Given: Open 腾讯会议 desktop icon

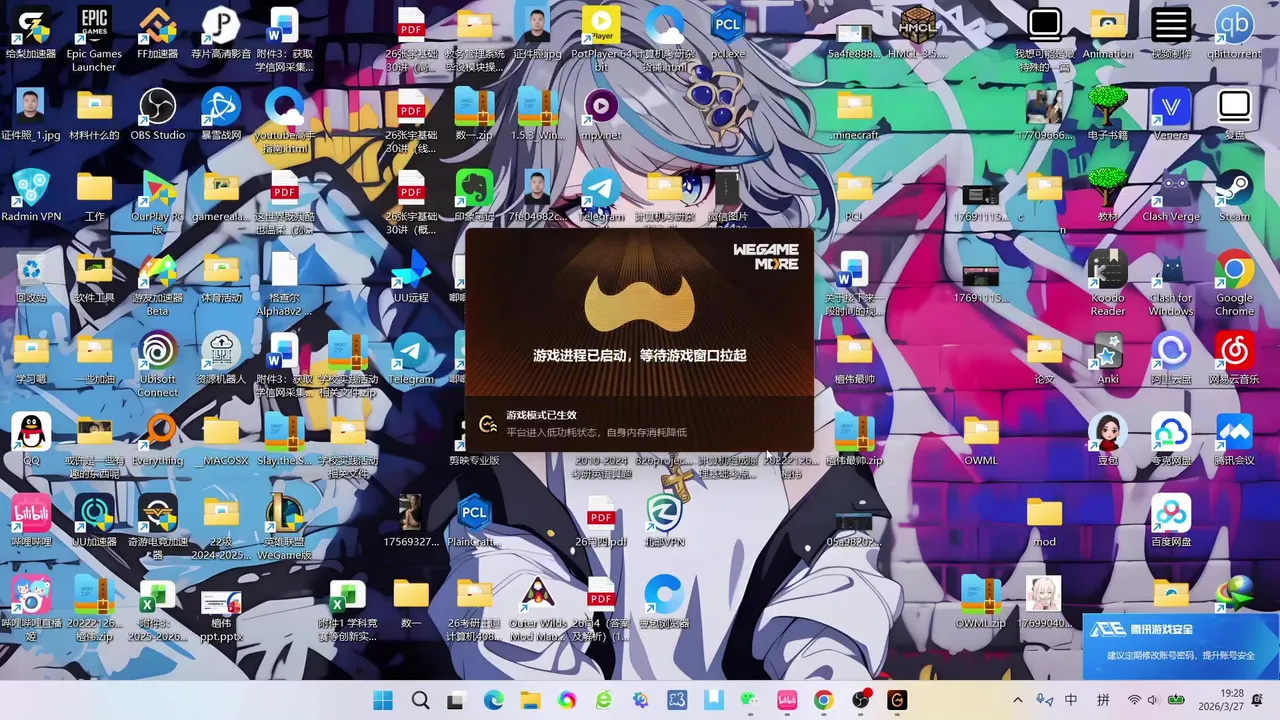Looking at the screenshot, I should [x=1234, y=440].
